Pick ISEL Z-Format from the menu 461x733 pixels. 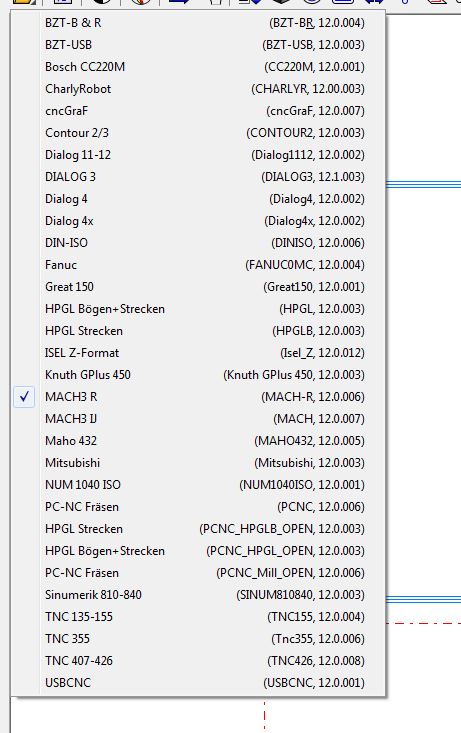tap(198, 353)
